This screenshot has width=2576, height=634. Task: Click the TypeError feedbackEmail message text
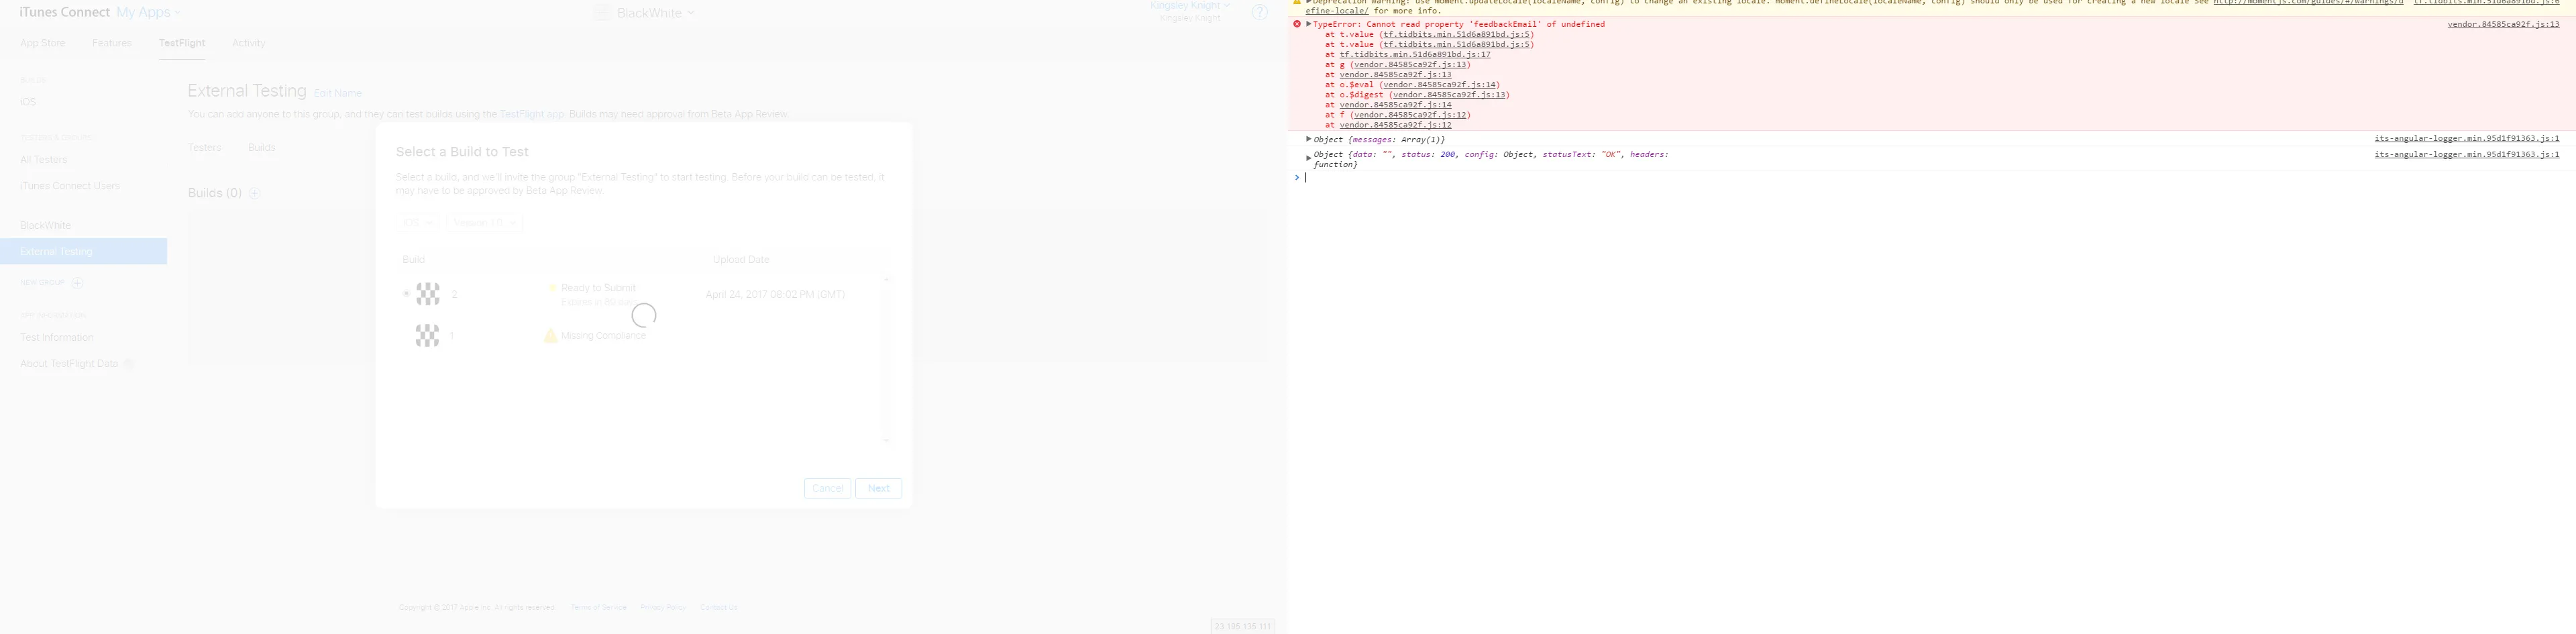click(1459, 24)
